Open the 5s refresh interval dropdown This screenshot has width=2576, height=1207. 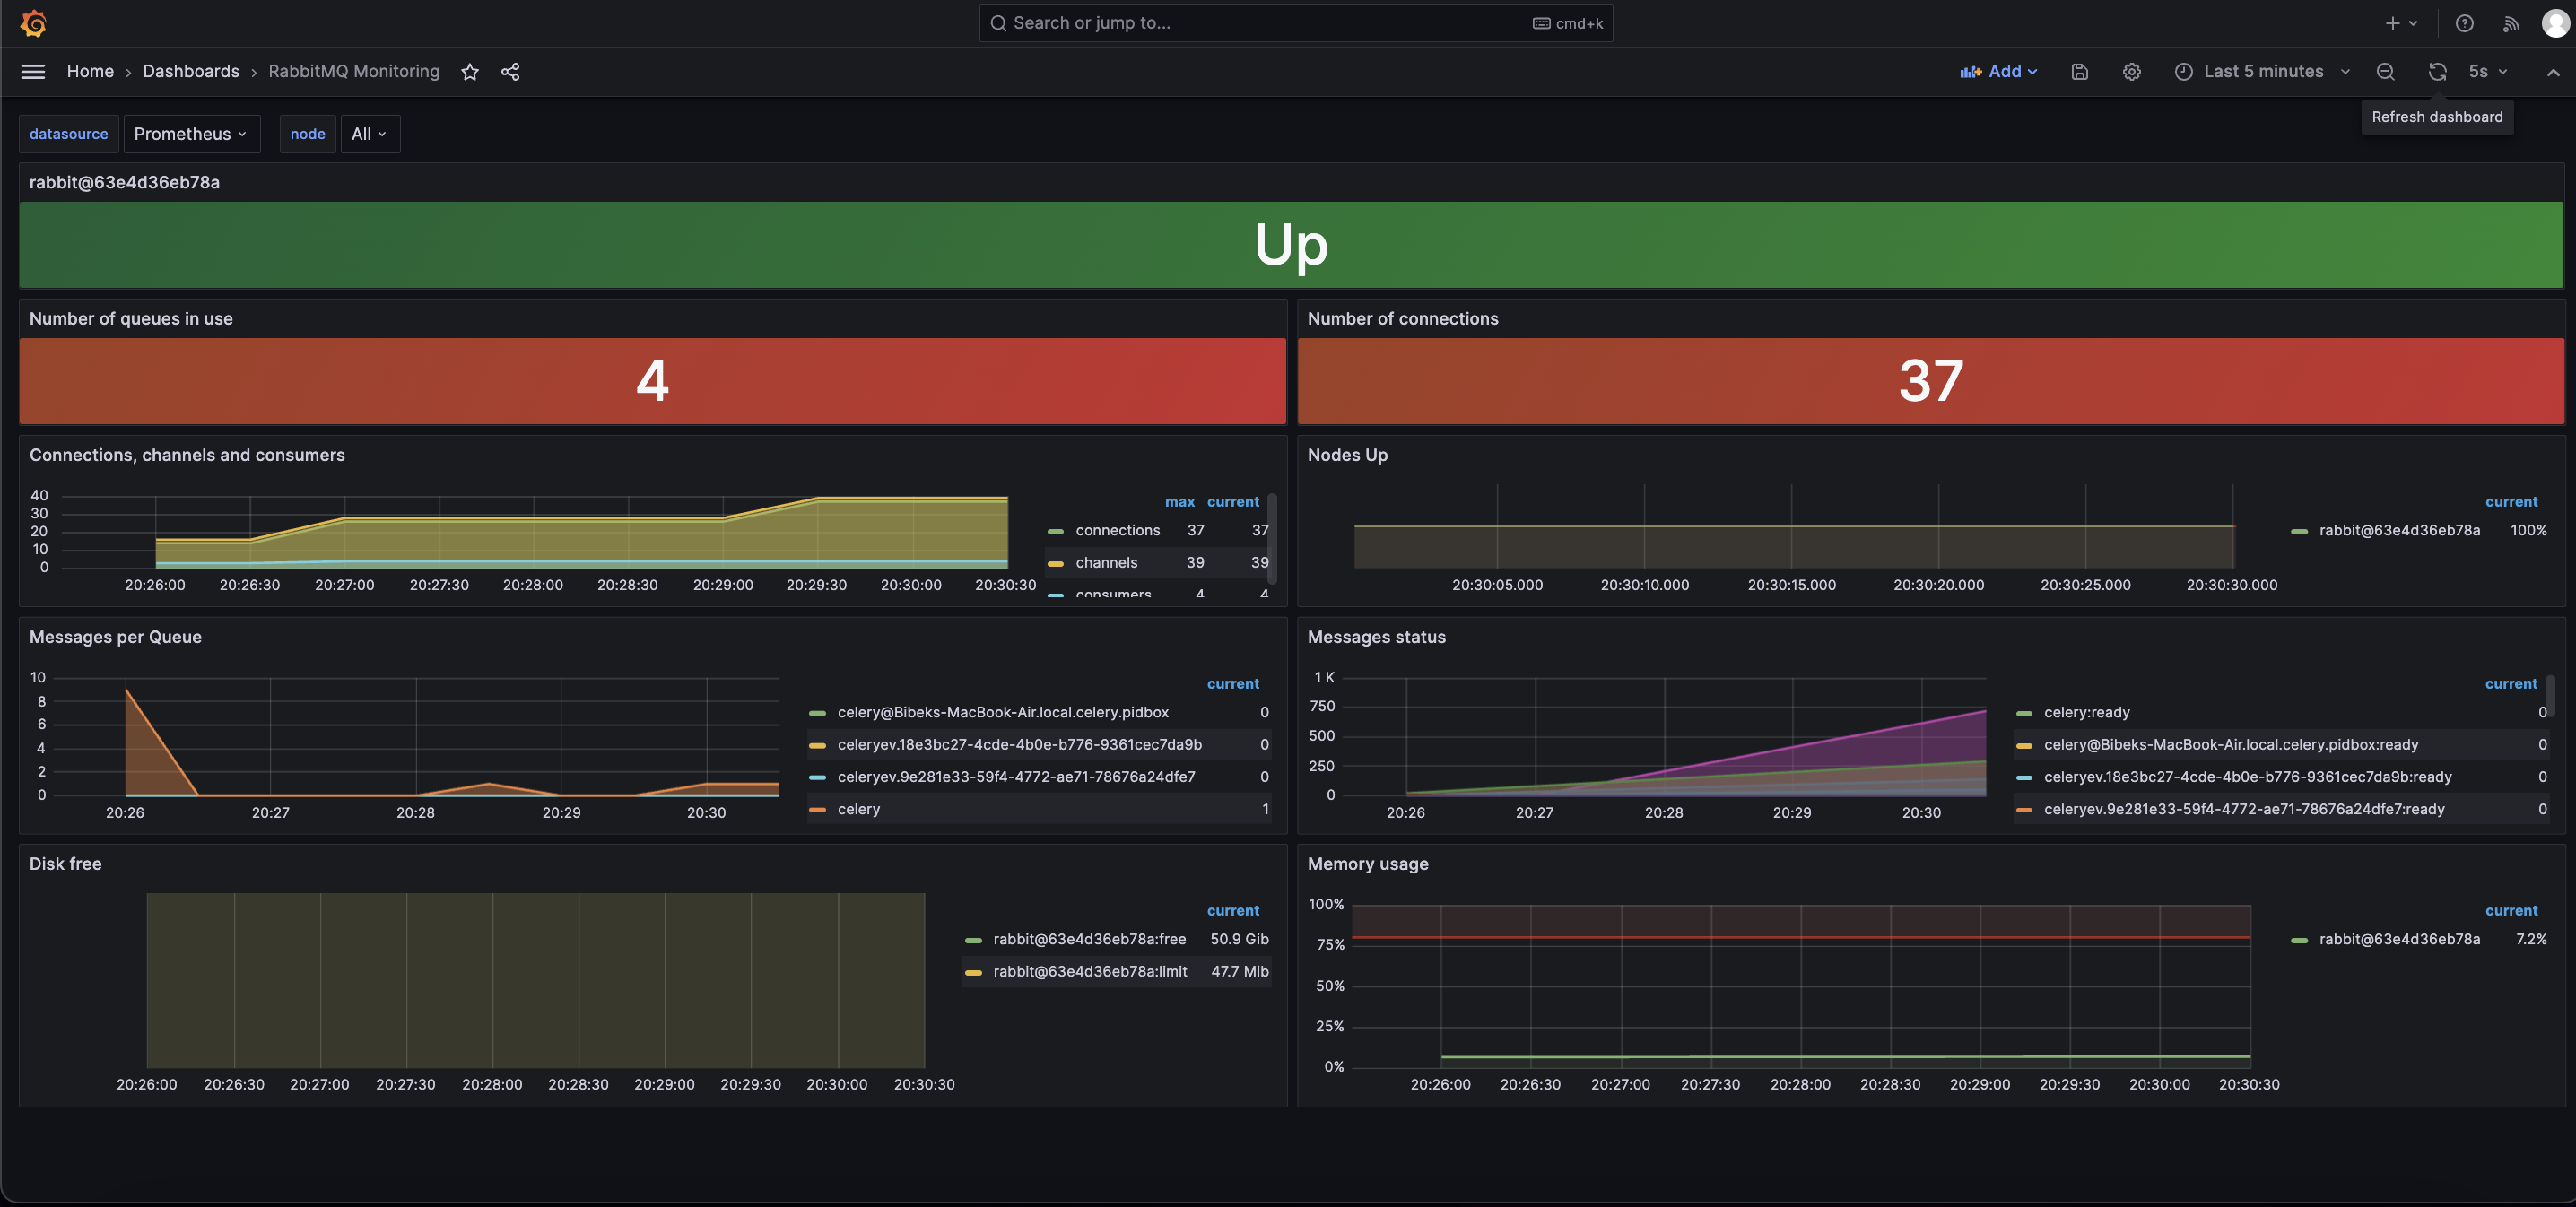point(2488,71)
